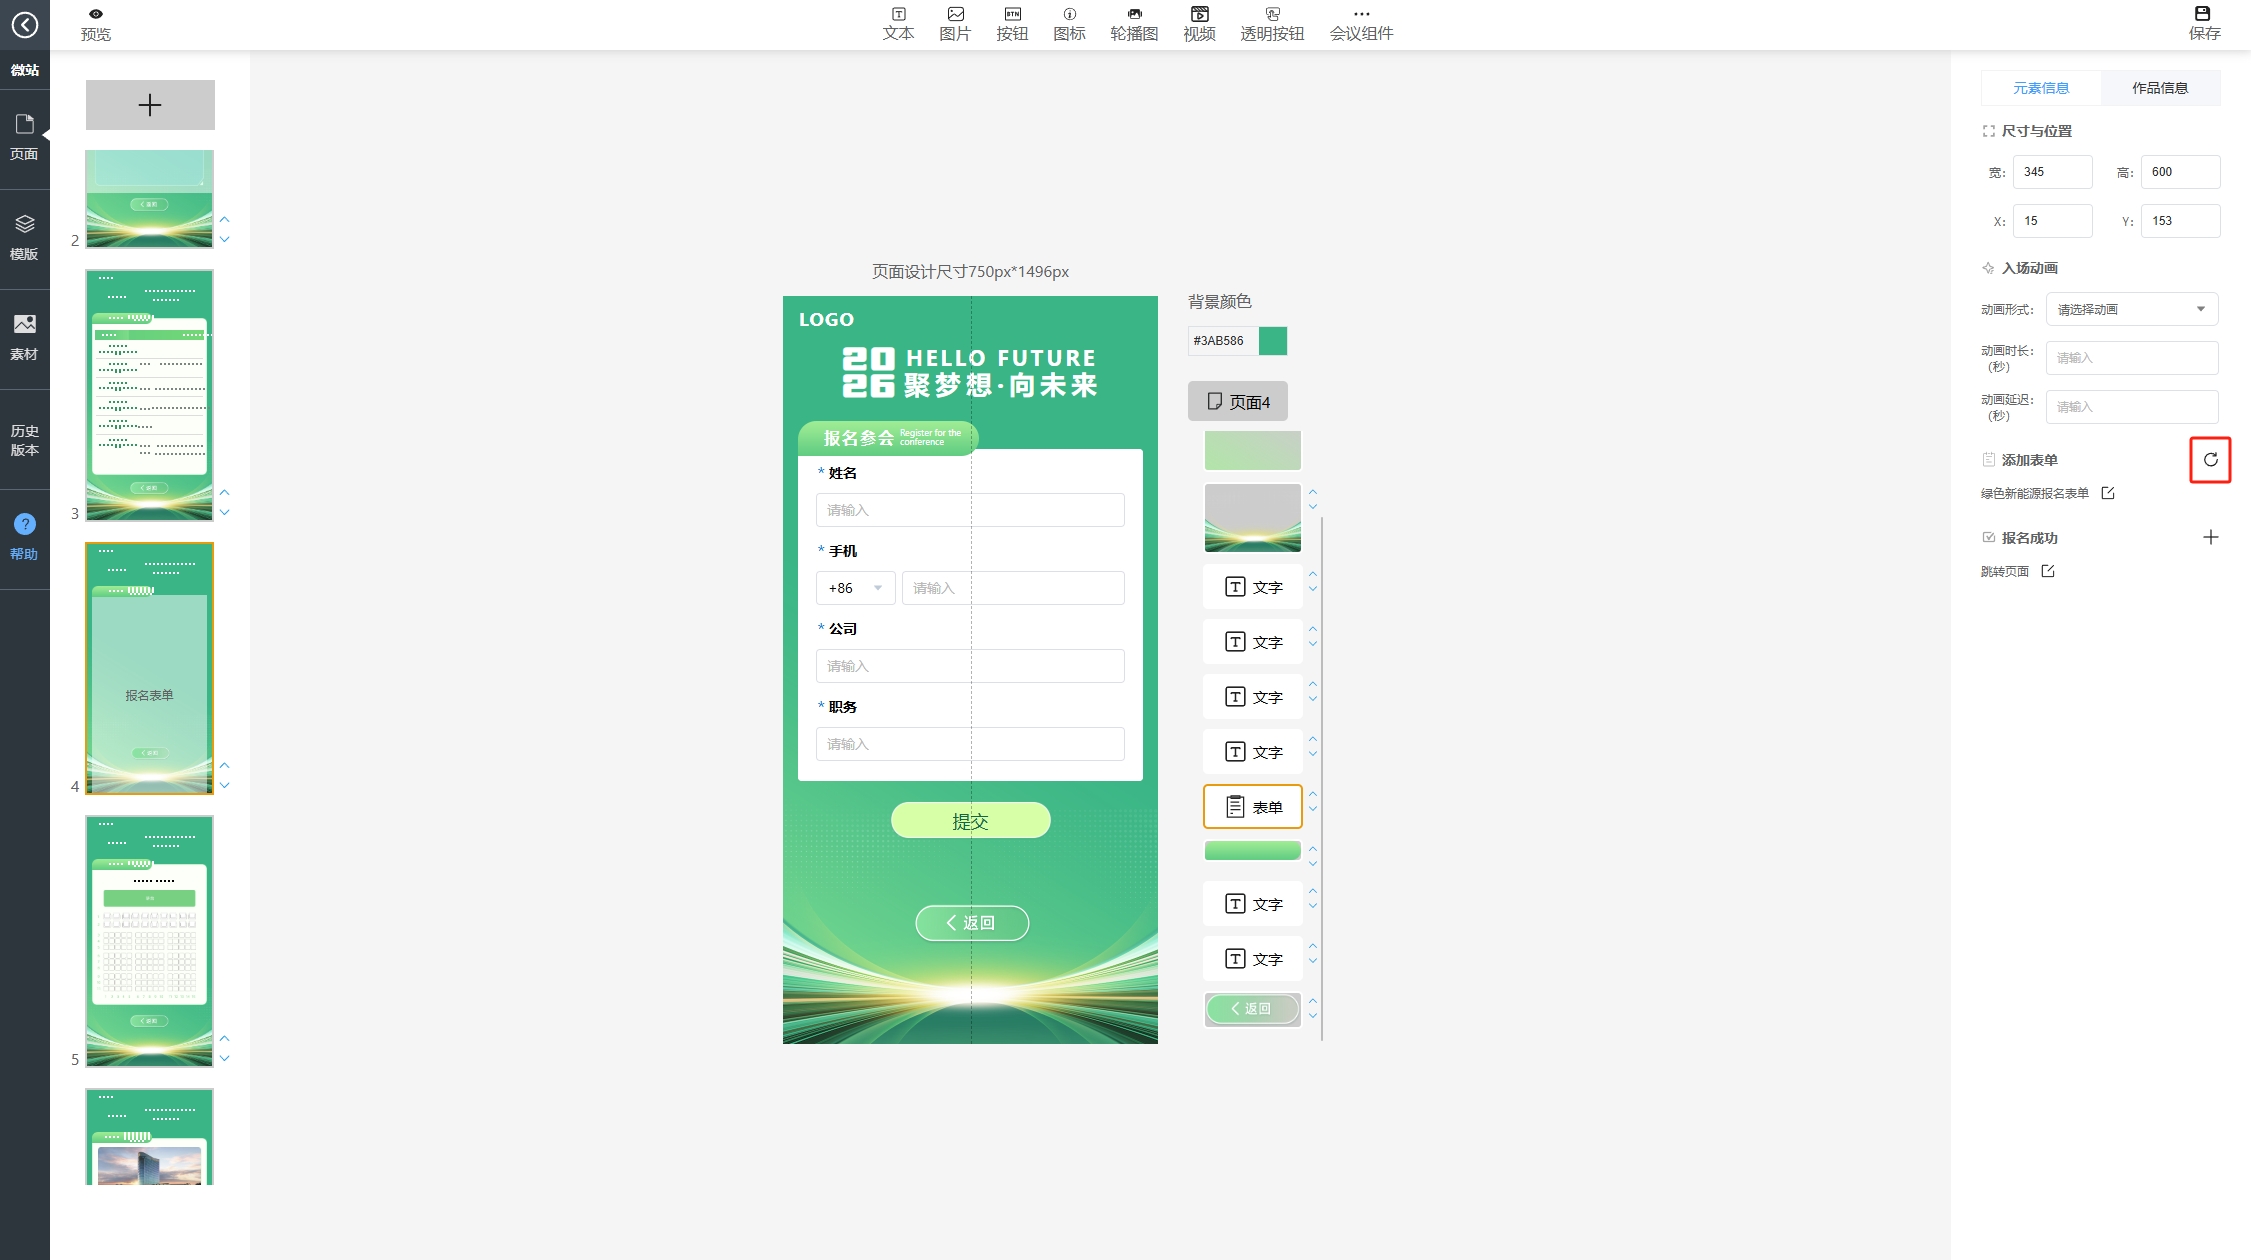Click the Y position input field
The width and height of the screenshot is (2251, 1260).
(x=2180, y=221)
